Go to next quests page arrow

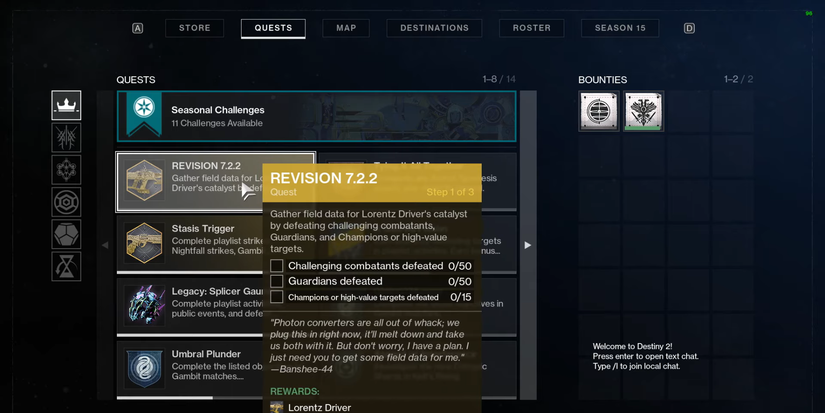(x=528, y=245)
